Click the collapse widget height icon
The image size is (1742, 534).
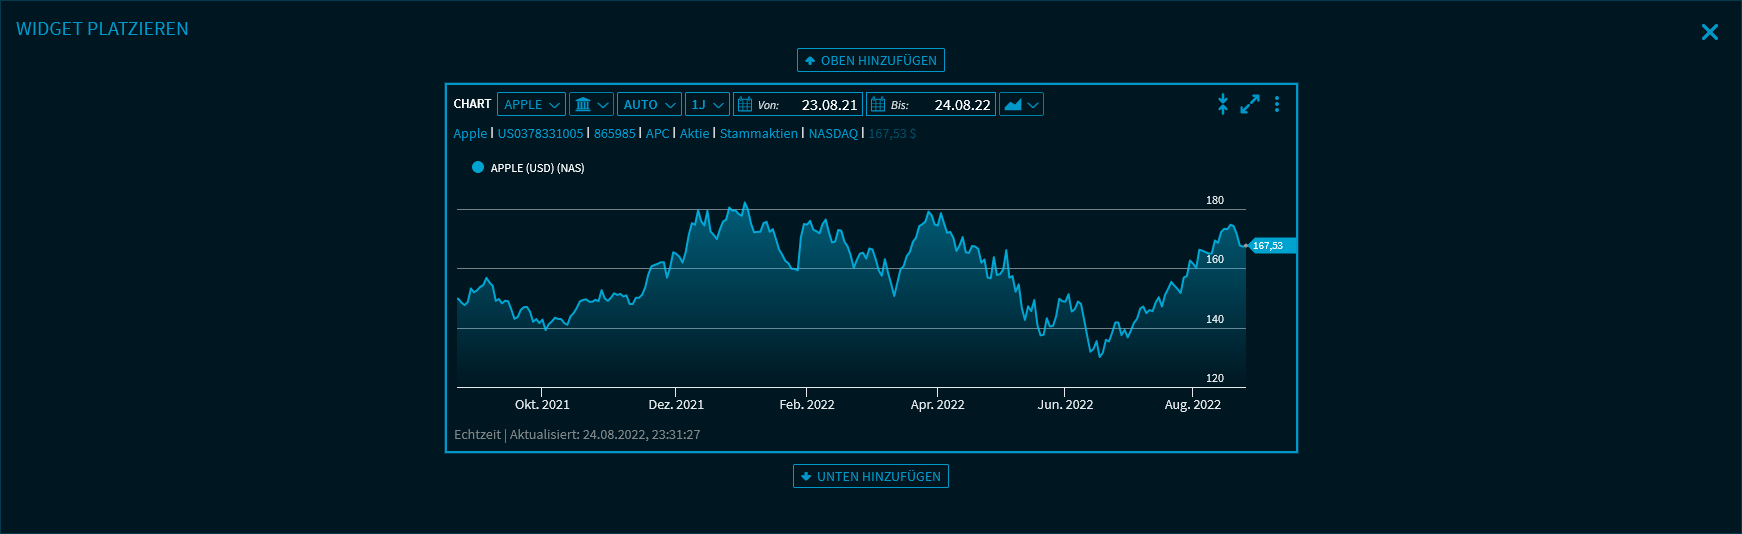click(x=1222, y=104)
